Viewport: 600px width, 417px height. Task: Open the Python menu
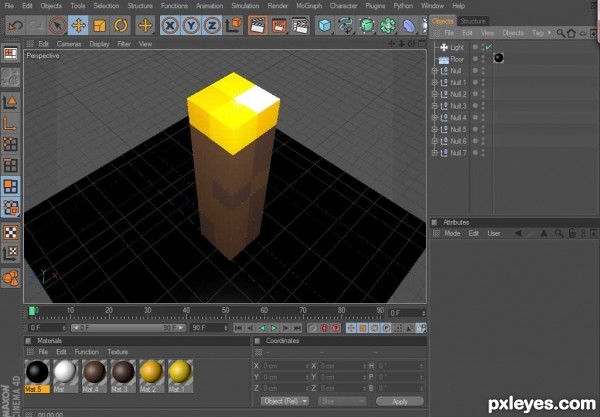[403, 6]
